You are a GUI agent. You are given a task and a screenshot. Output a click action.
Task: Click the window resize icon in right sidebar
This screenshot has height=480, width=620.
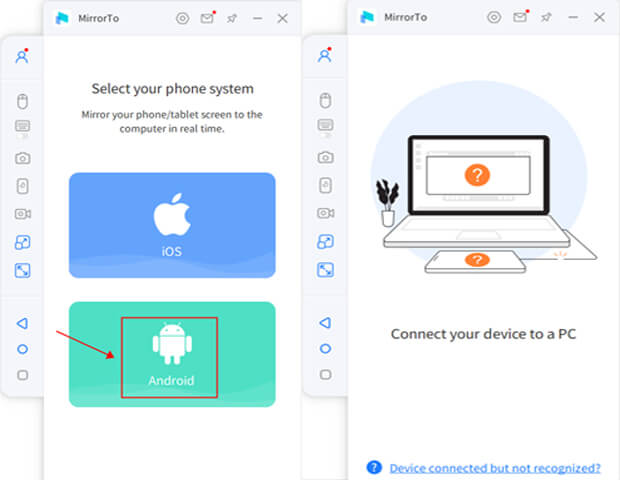[325, 242]
